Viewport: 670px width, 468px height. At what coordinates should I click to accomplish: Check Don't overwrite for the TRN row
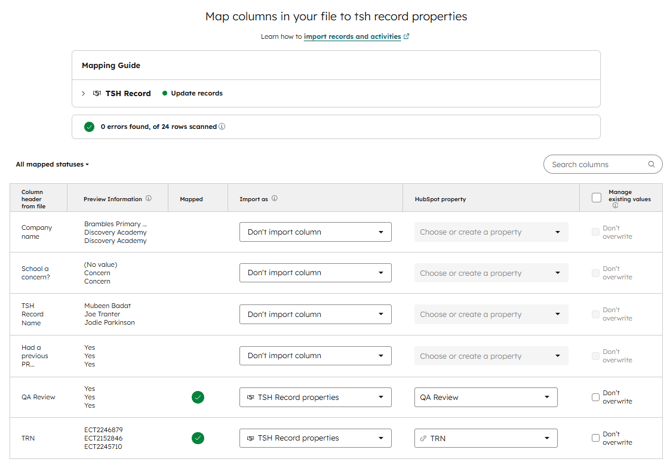(x=596, y=438)
